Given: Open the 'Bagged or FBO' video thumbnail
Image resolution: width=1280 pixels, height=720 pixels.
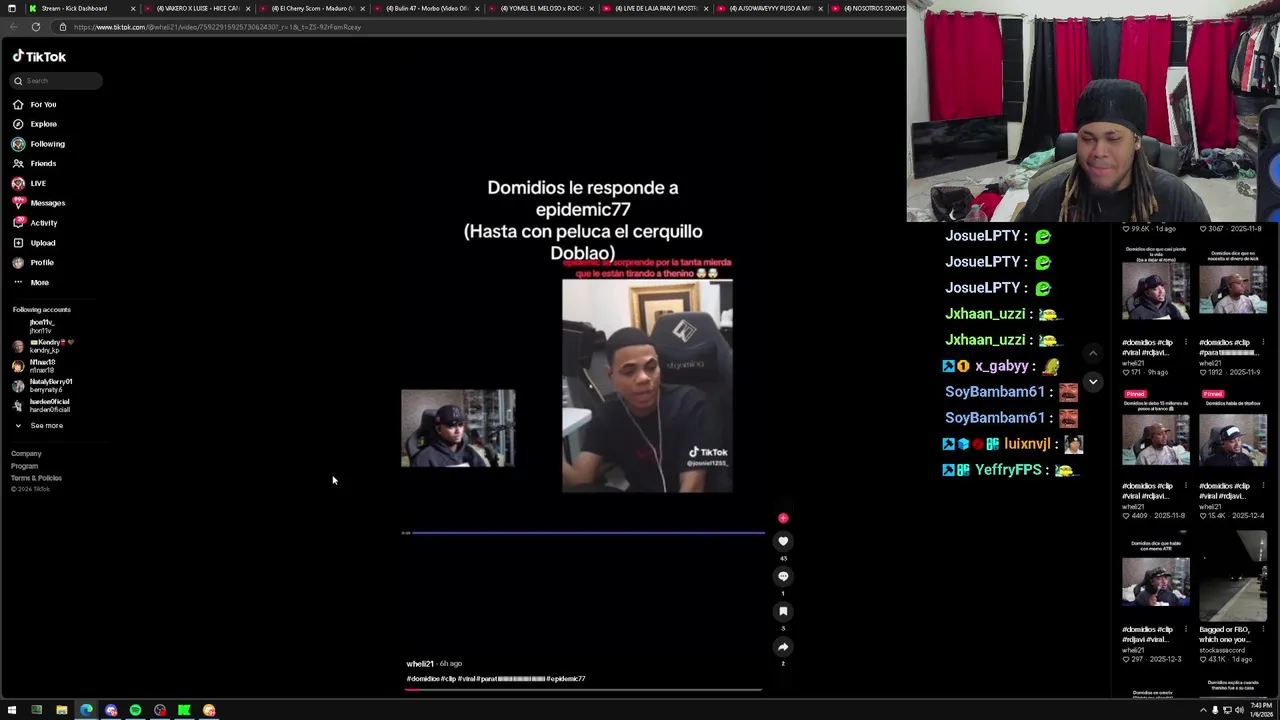Looking at the screenshot, I should pos(1233,578).
